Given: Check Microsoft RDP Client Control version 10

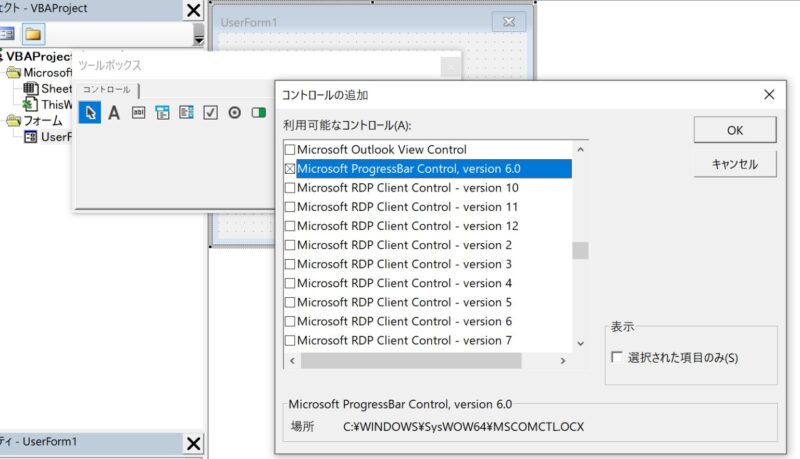Looking at the screenshot, I should [x=290, y=188].
